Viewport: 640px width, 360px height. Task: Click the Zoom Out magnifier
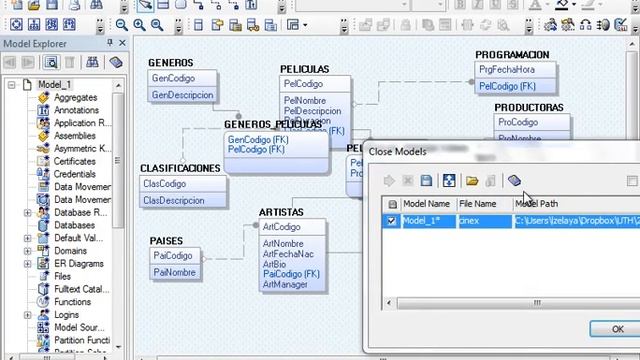click(x=121, y=25)
